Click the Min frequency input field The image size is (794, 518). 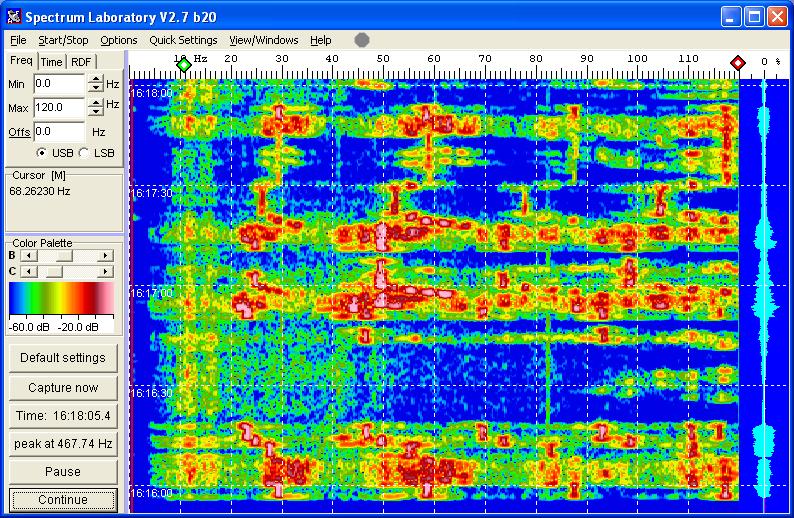(x=59, y=84)
